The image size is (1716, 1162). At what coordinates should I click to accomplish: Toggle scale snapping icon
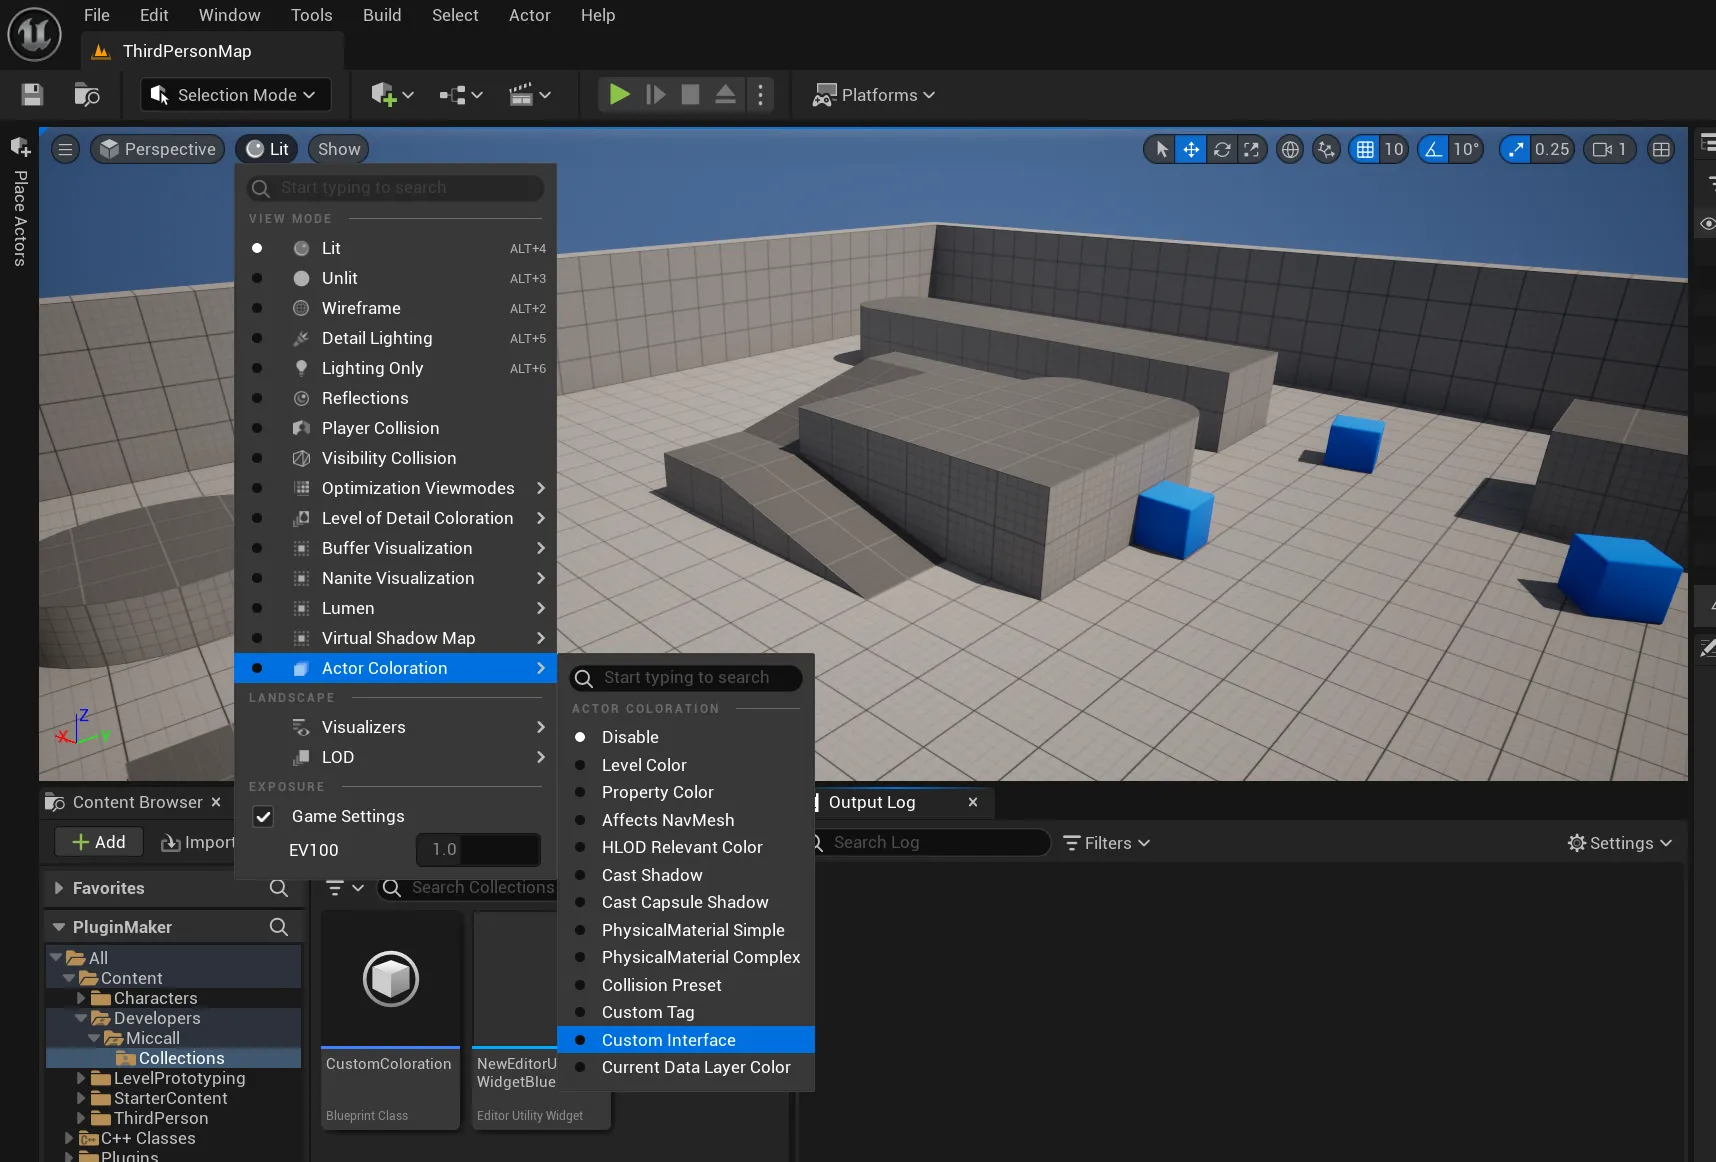click(1516, 149)
